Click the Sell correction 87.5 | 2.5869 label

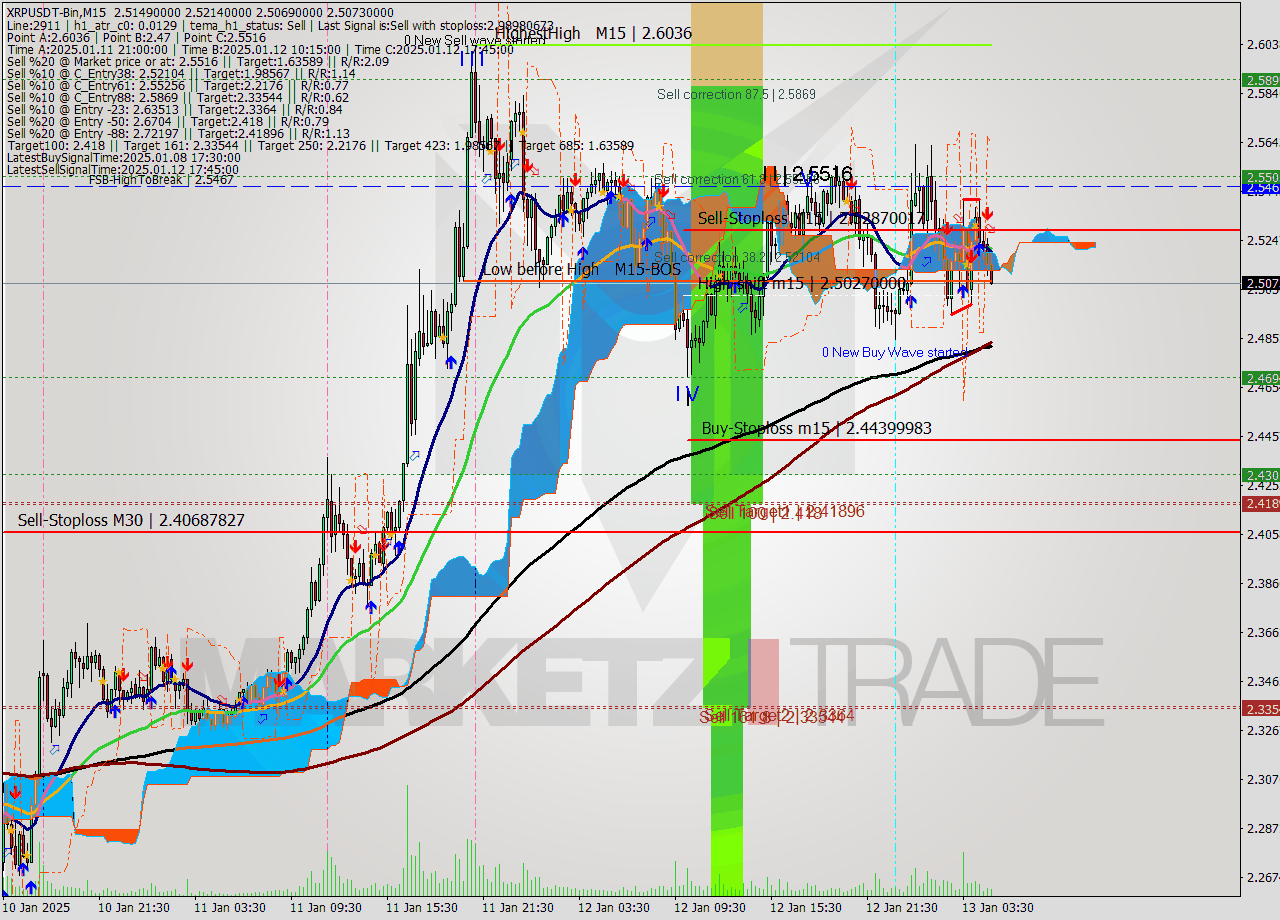point(736,94)
